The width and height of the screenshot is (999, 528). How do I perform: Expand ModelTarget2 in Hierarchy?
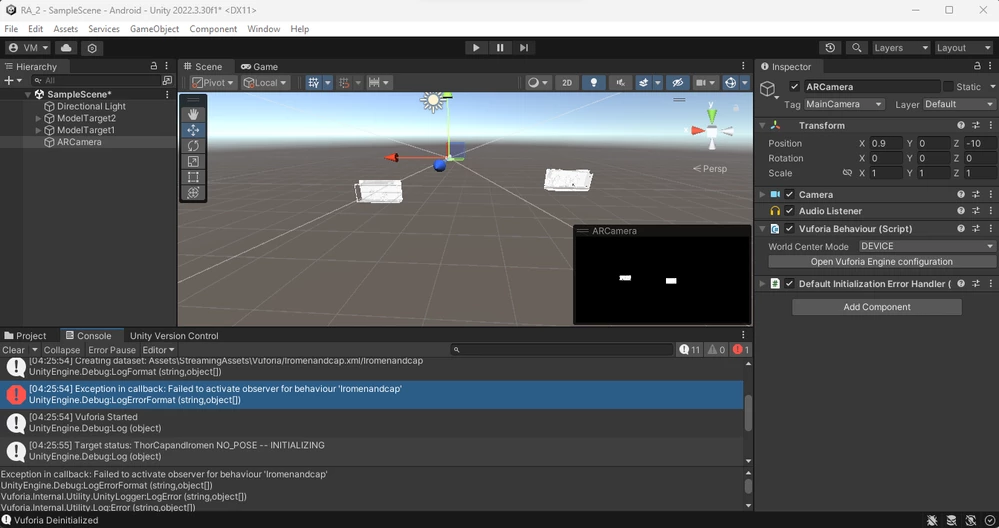pyautogui.click(x=38, y=118)
